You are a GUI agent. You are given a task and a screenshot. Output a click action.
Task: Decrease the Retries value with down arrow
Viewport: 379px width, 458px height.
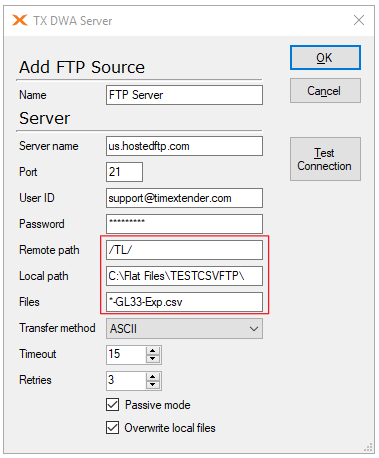153,385
